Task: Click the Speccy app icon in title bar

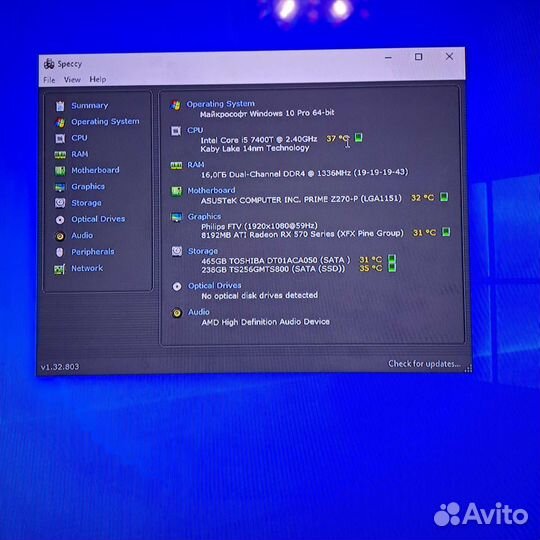Action: click(49, 64)
